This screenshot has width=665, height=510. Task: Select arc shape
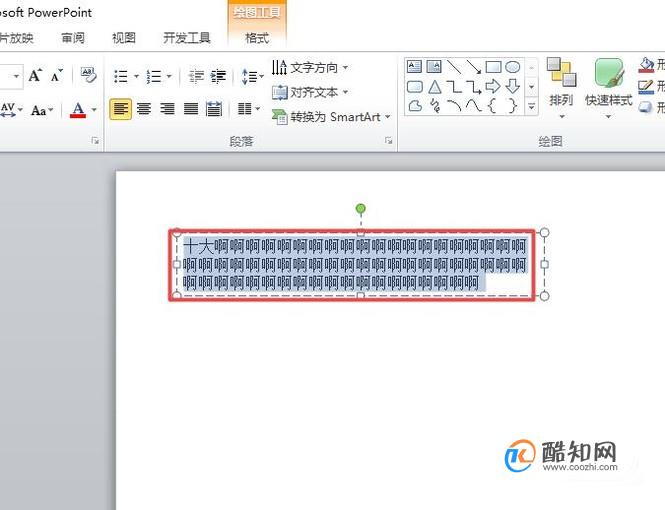[454, 106]
